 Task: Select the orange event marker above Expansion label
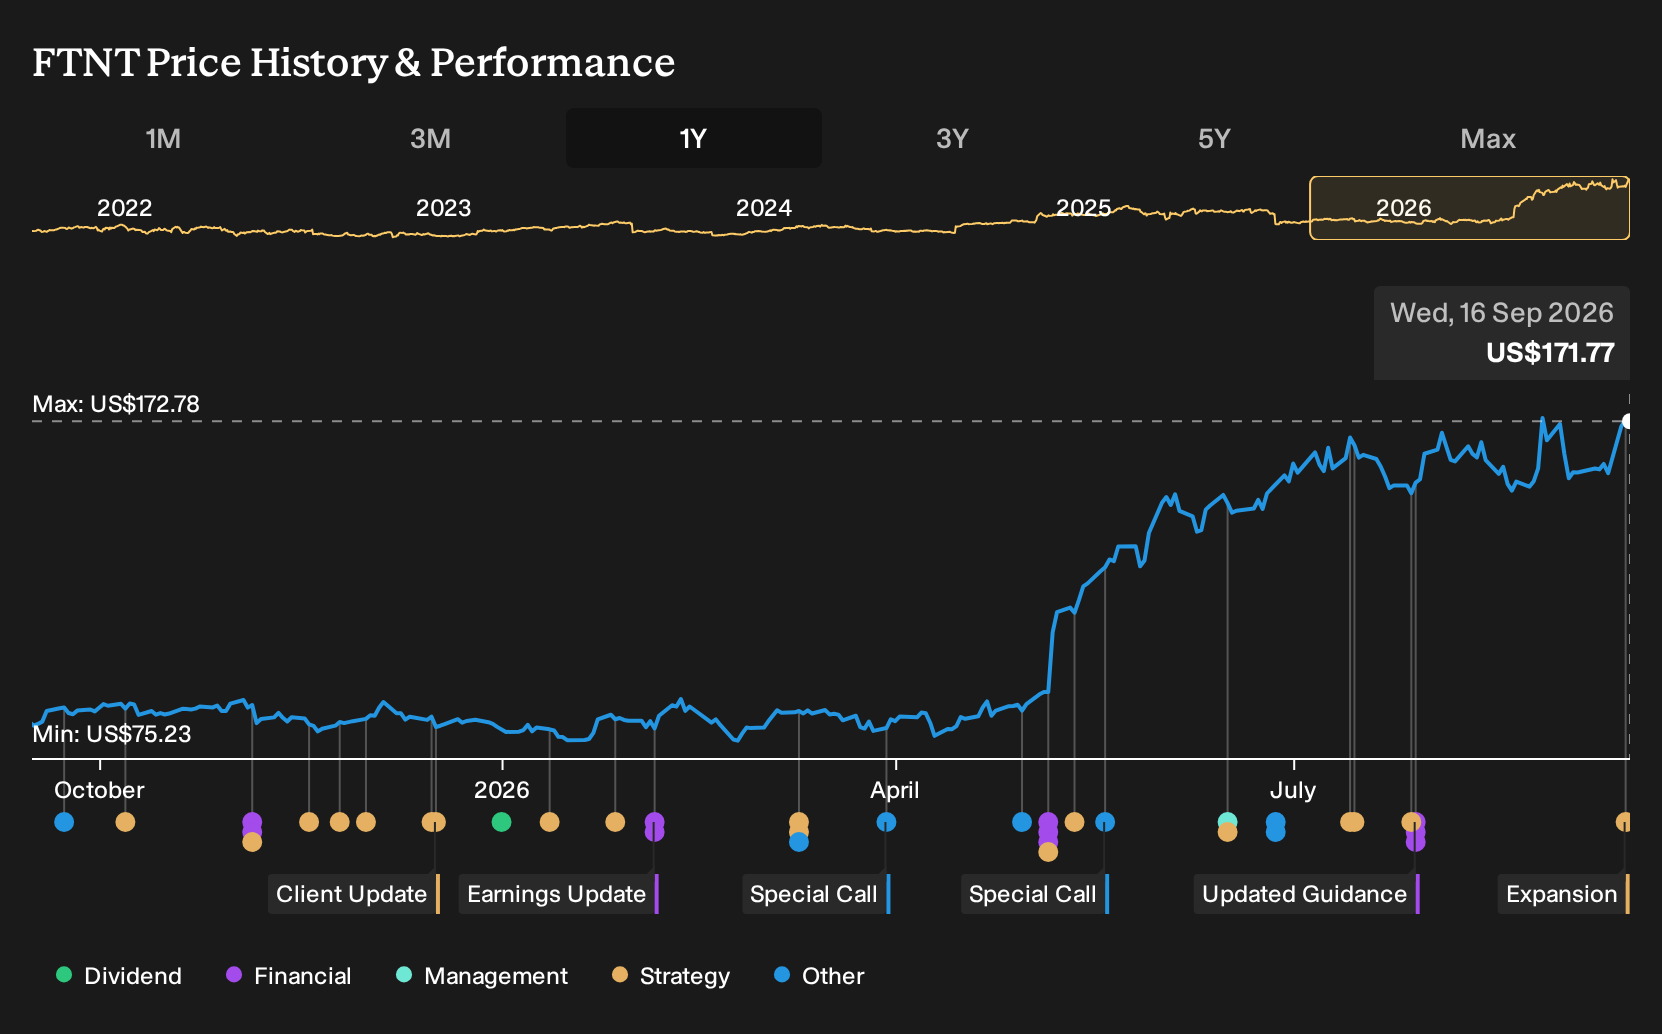1623,822
